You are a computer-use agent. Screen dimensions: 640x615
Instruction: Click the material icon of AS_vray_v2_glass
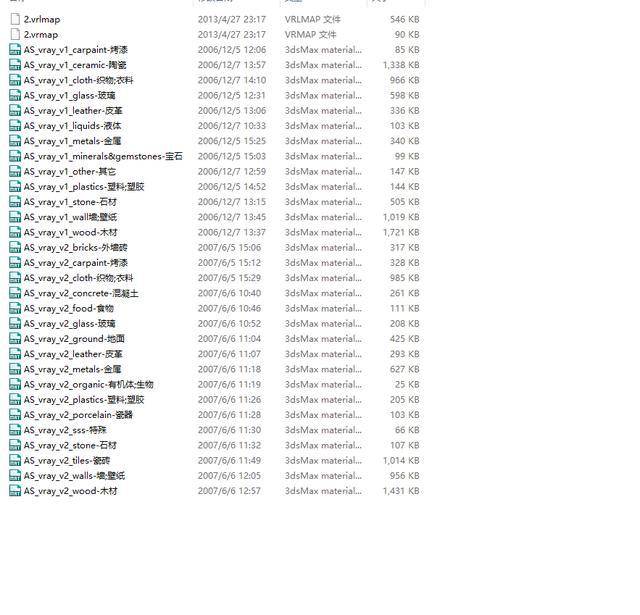tap(15, 324)
